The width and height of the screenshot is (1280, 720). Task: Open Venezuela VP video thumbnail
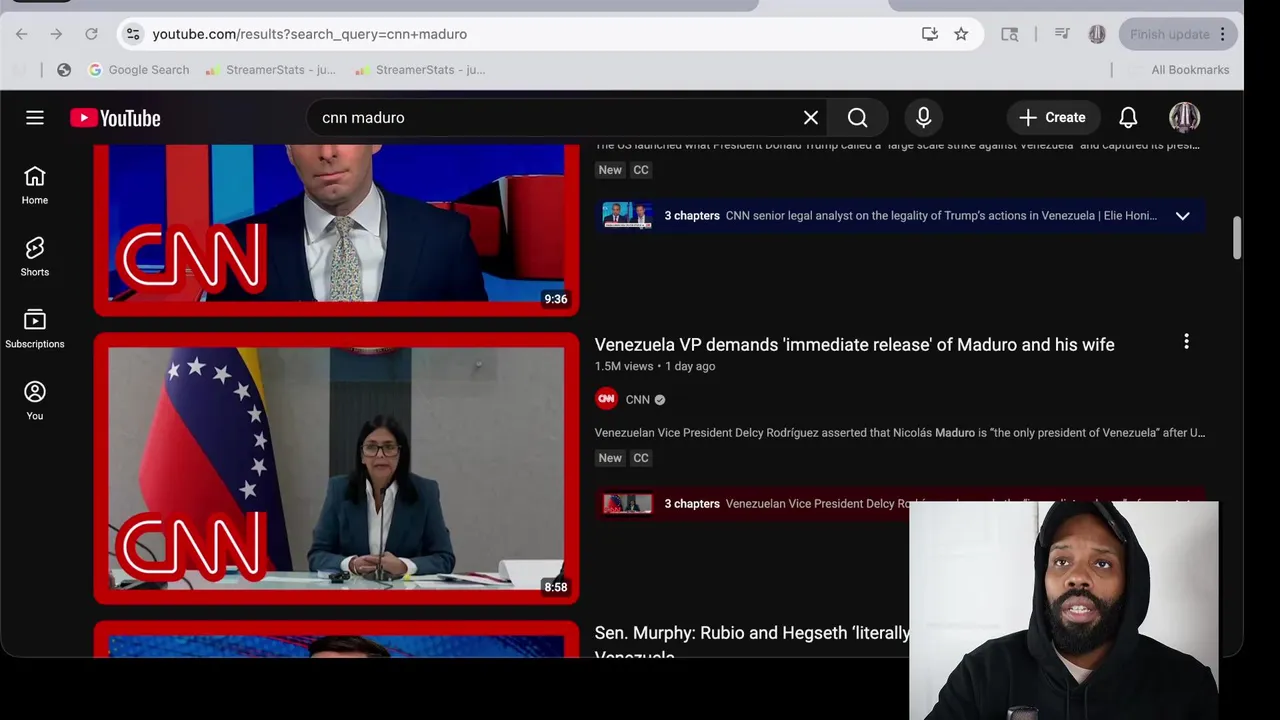[x=336, y=469]
